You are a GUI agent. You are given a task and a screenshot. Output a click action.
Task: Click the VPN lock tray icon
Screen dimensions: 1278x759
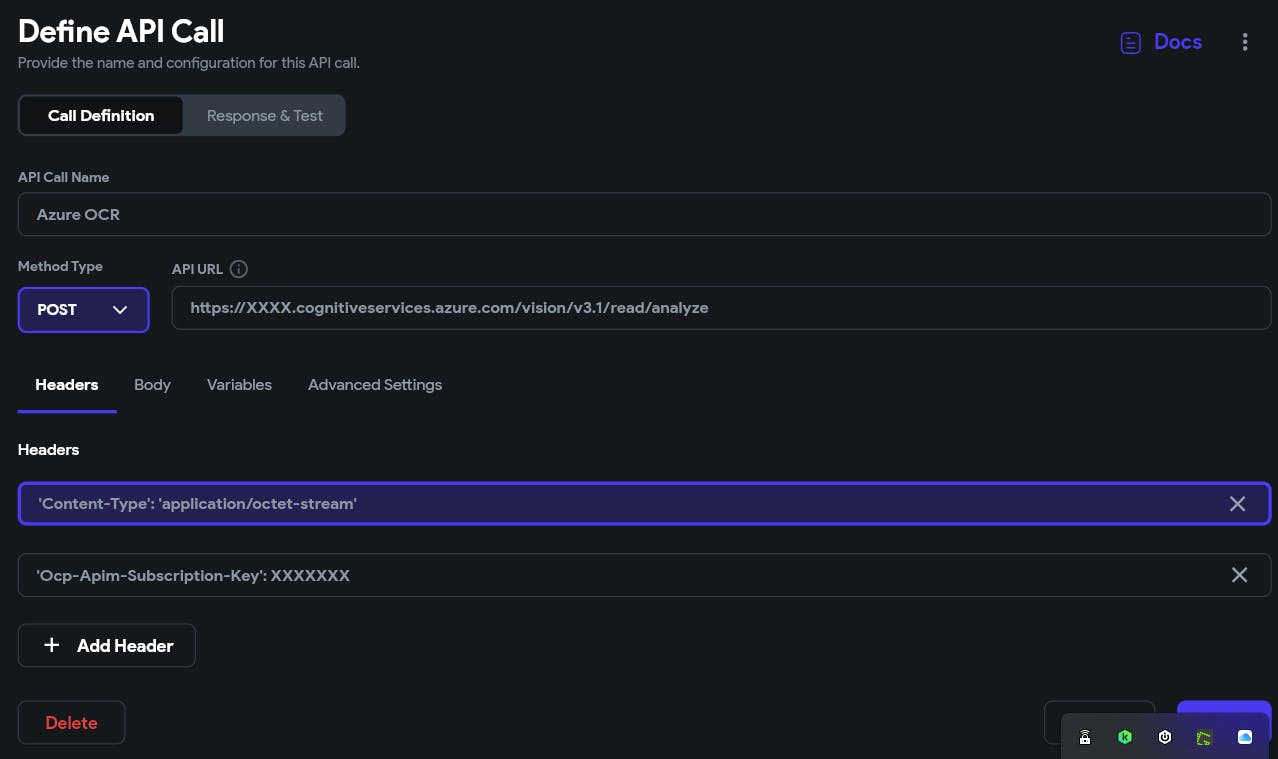click(x=1085, y=738)
